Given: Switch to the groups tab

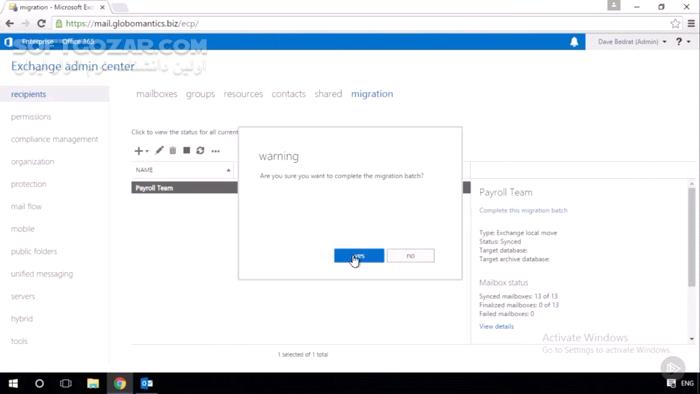Looking at the screenshot, I should (x=200, y=94).
